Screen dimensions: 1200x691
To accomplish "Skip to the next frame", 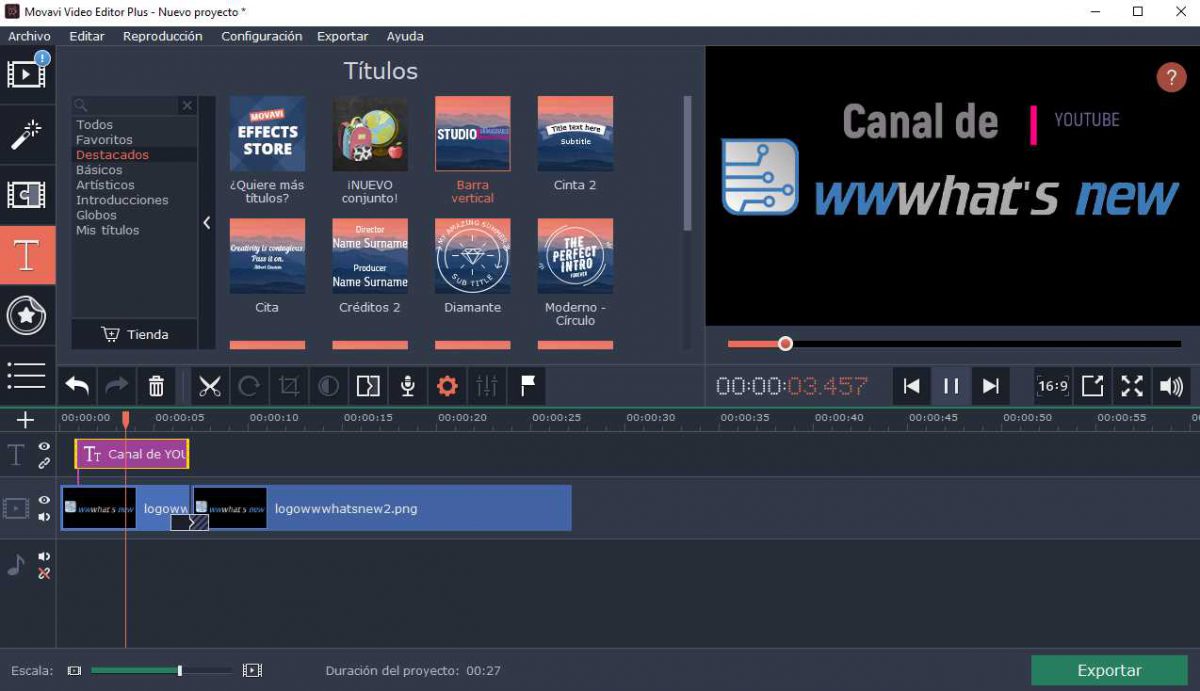I will pyautogui.click(x=991, y=386).
